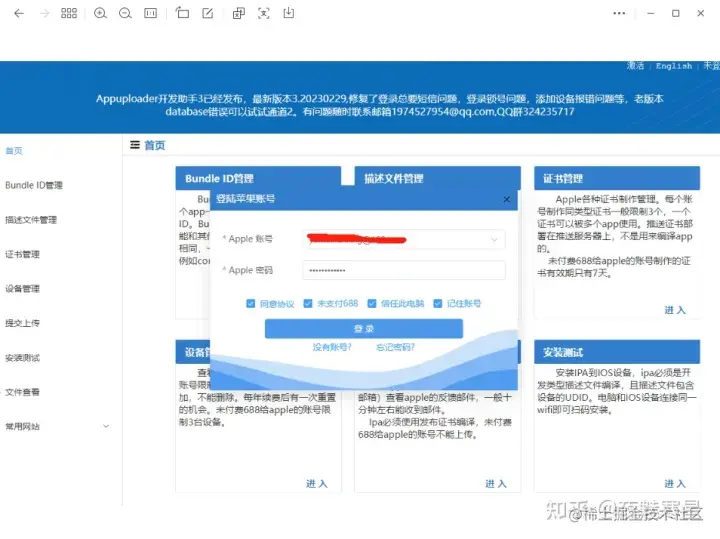Go back with the left arrow icon
The height and width of the screenshot is (539, 720).
click(x=19, y=13)
